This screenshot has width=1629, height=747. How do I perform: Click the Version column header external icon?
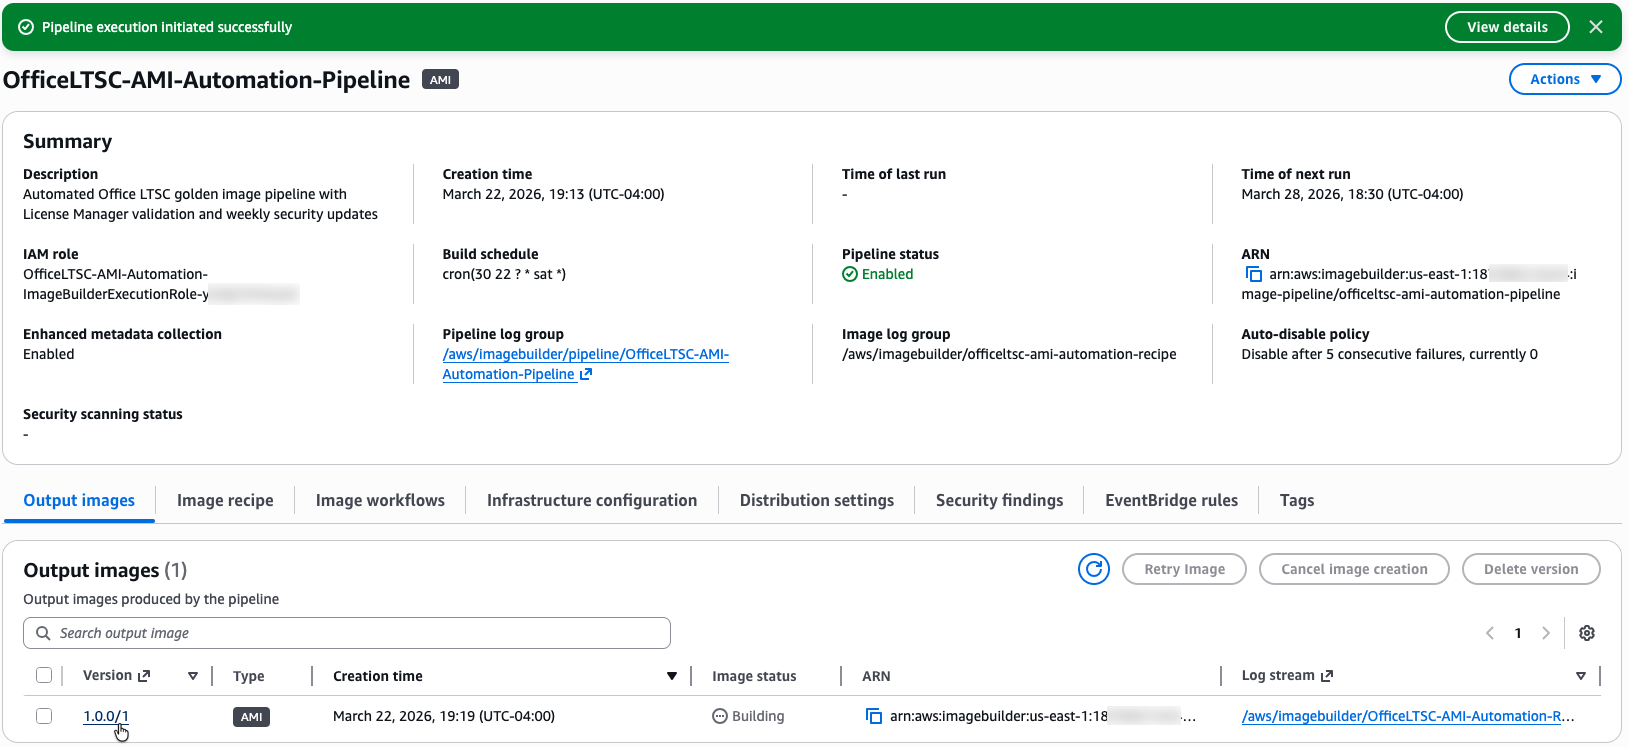tap(144, 676)
